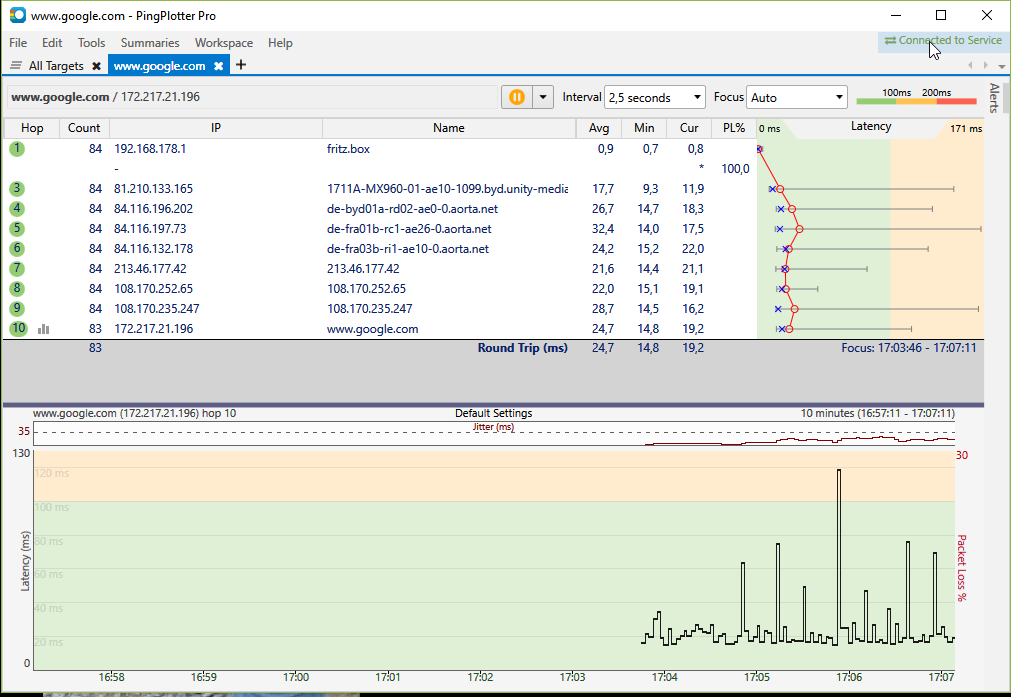Viewport: 1011px width, 697px height.
Task: Click IP 213.46.177.42
Action: pyautogui.click(x=150, y=269)
